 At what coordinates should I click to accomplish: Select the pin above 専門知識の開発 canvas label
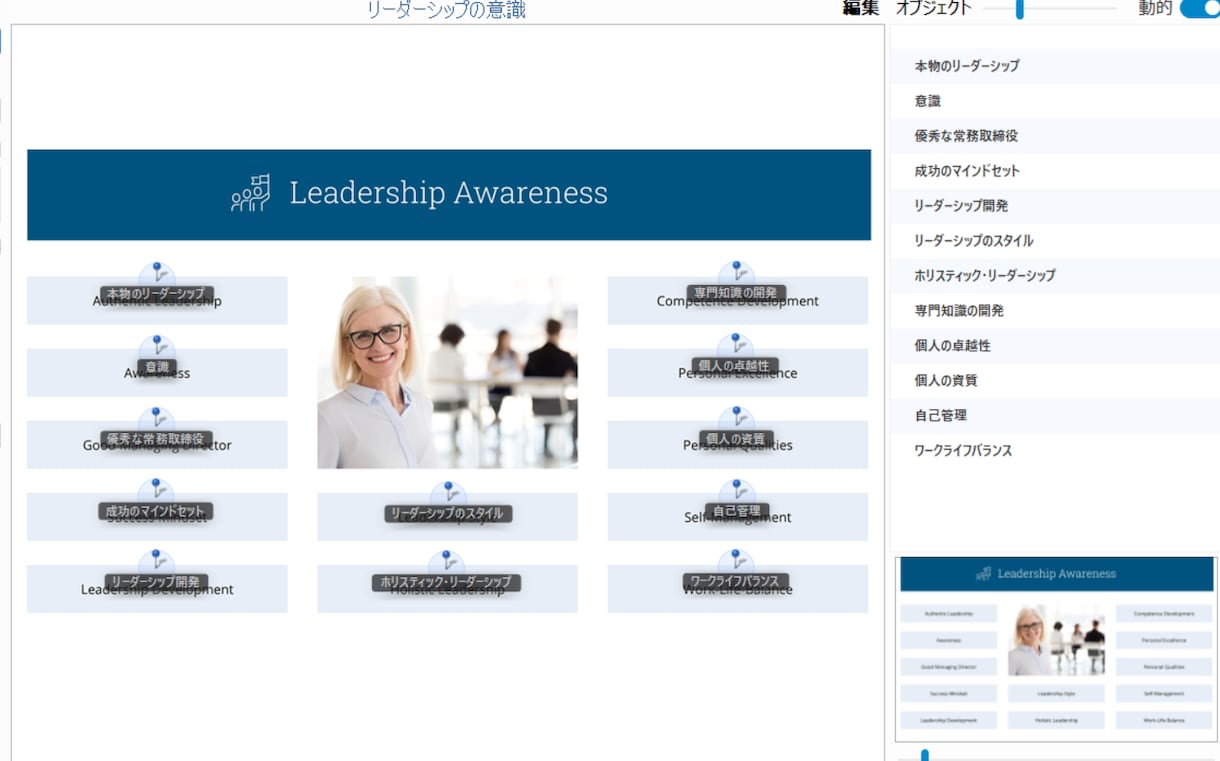736,273
